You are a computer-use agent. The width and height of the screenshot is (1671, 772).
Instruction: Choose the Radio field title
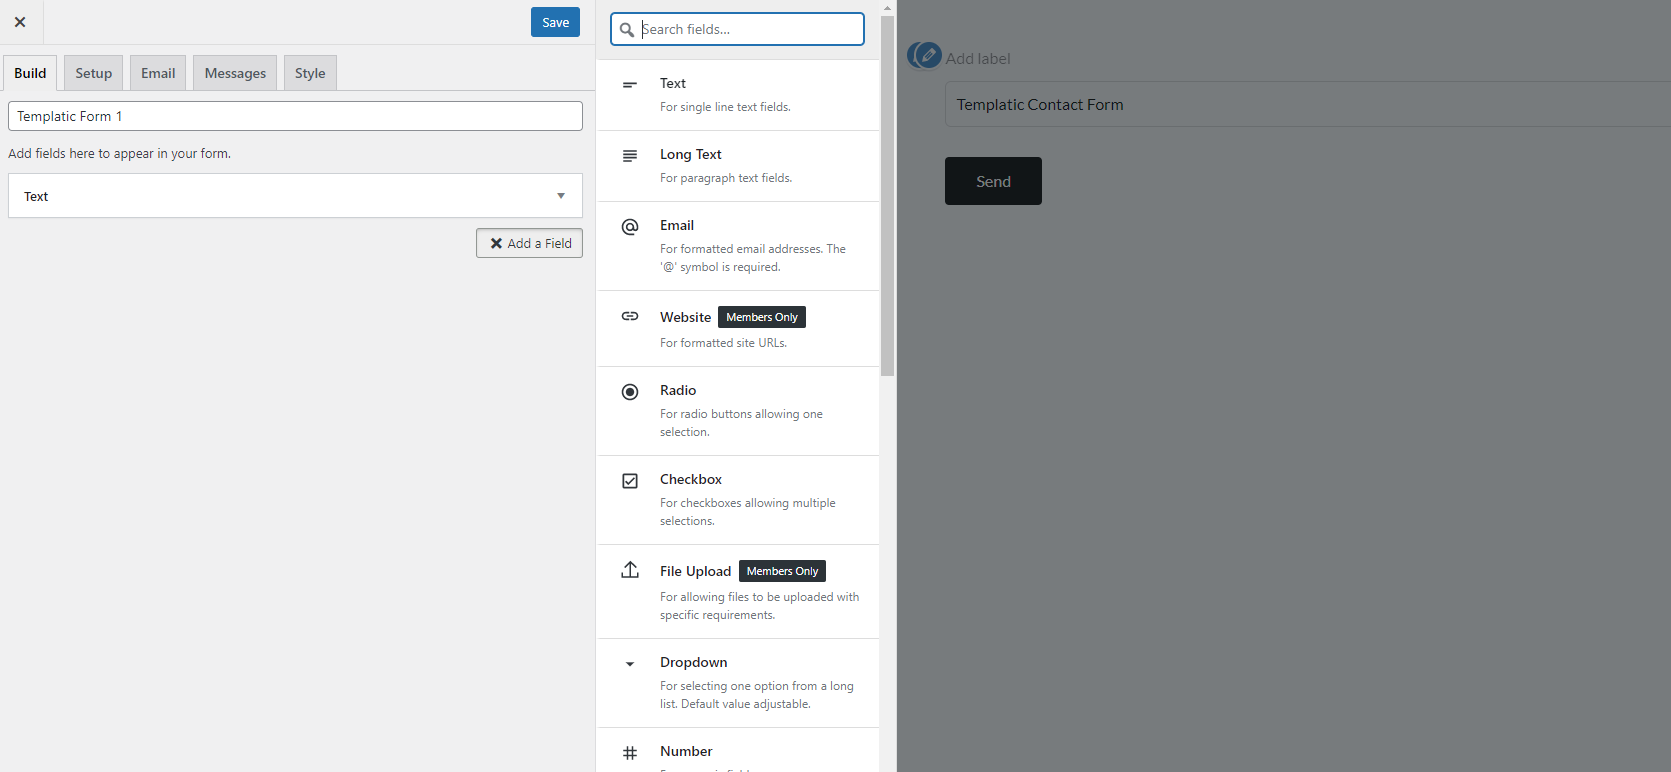click(x=678, y=390)
